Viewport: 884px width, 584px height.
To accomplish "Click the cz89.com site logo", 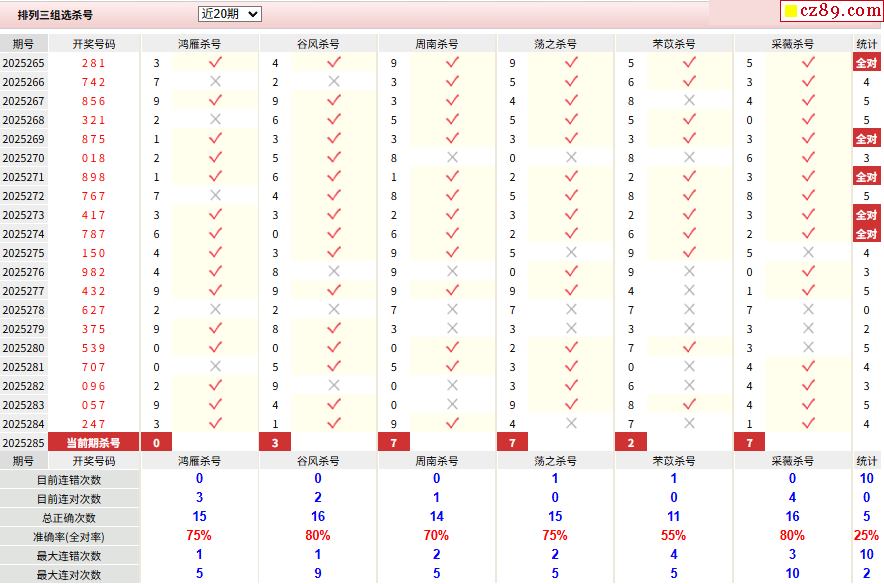I will pyautogui.click(x=831, y=11).
